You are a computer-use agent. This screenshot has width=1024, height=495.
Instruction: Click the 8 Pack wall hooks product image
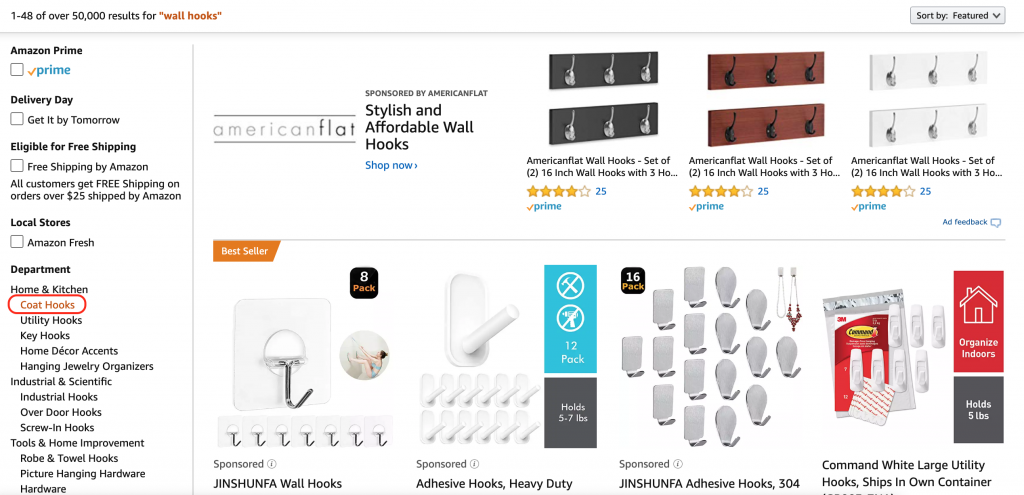tap(306, 356)
